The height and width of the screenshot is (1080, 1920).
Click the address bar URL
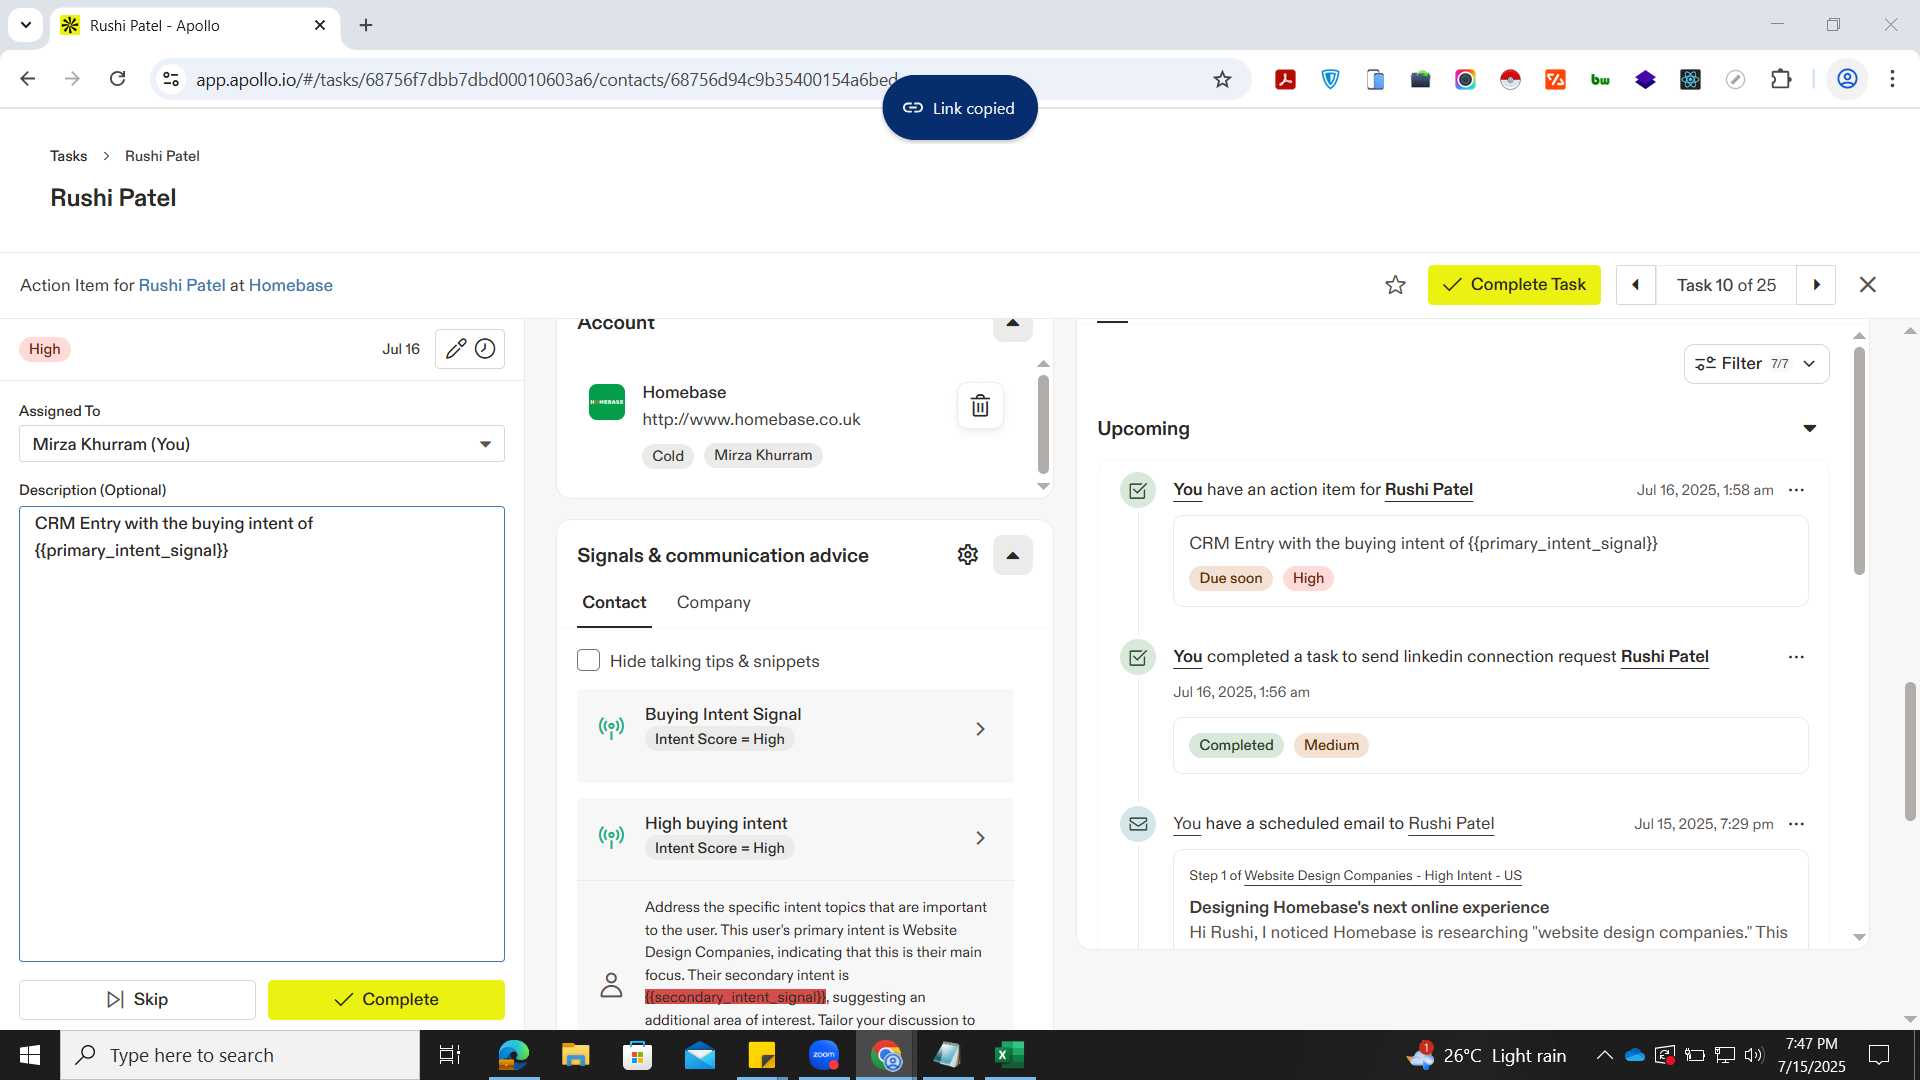tap(546, 79)
